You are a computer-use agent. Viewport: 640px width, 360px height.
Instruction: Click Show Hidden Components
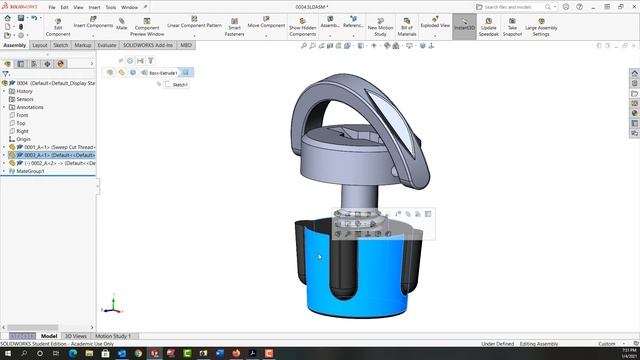coord(302,27)
